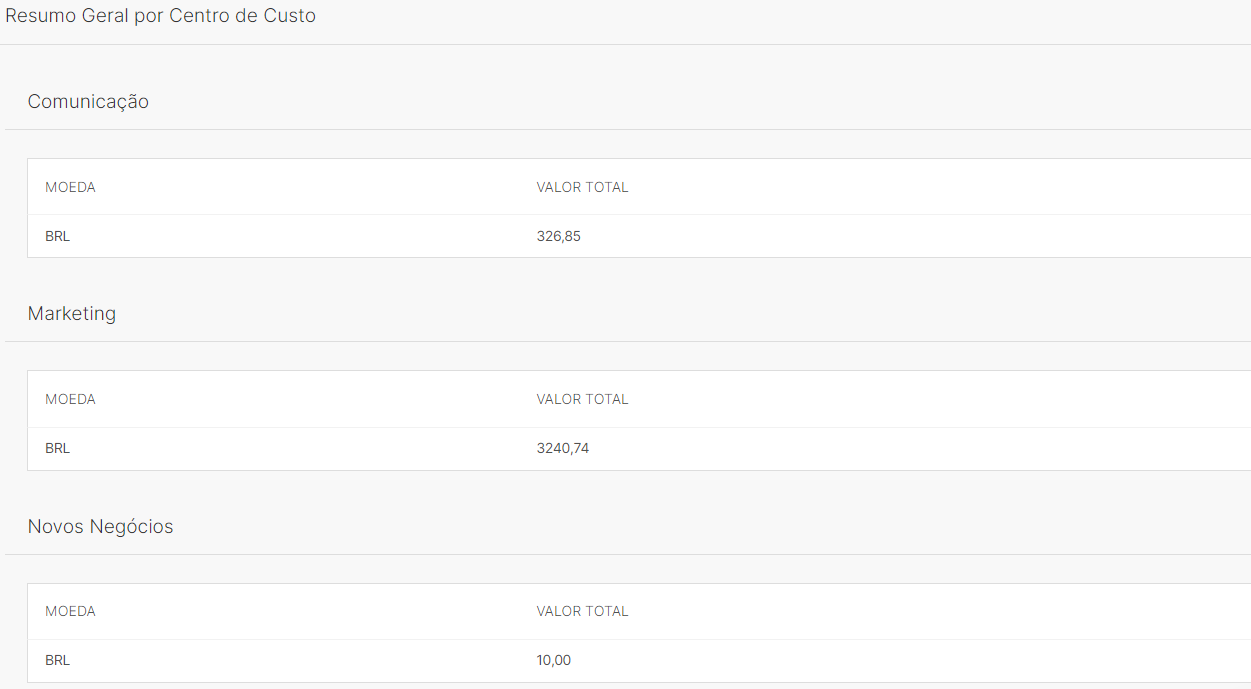
Task: Select the Novos Negócios section heading
Action: click(100, 527)
